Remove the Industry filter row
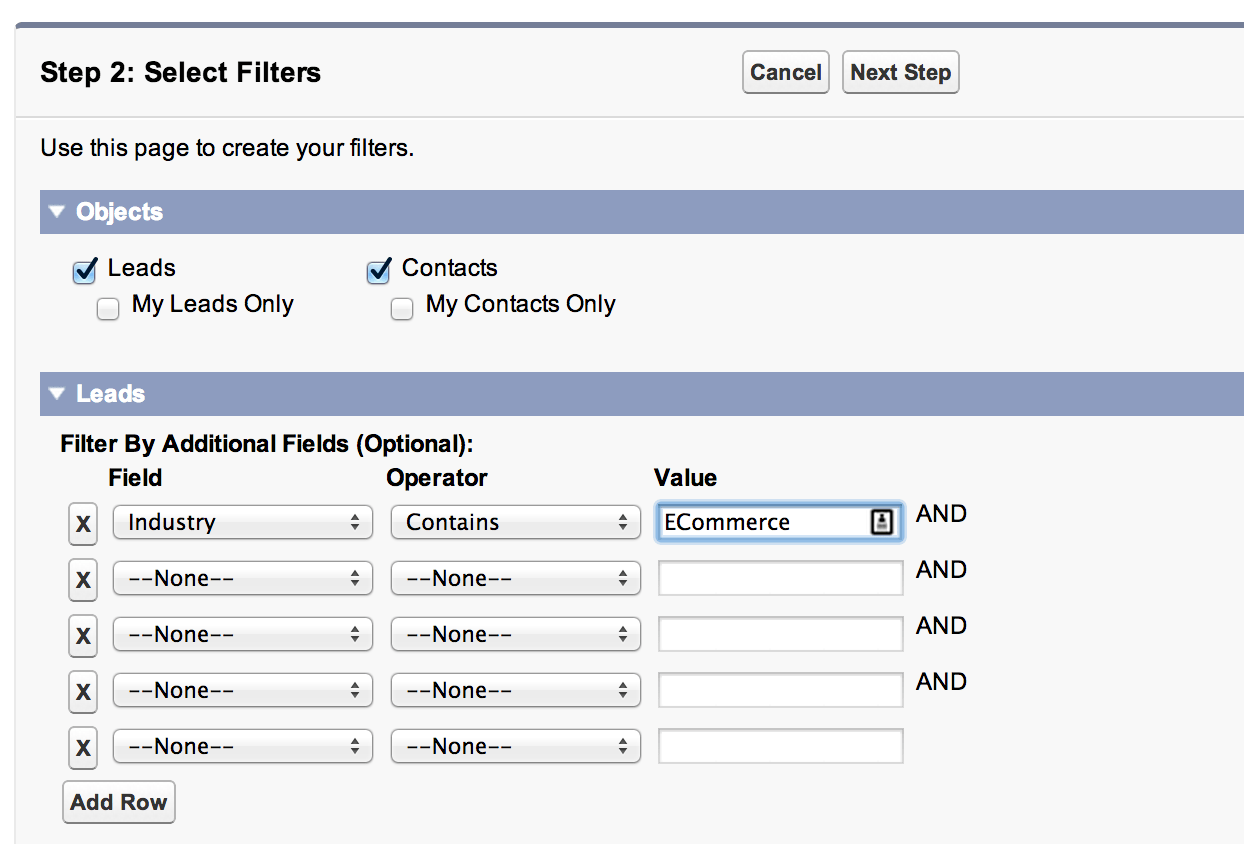This screenshot has width=1244, height=844. pos(83,523)
